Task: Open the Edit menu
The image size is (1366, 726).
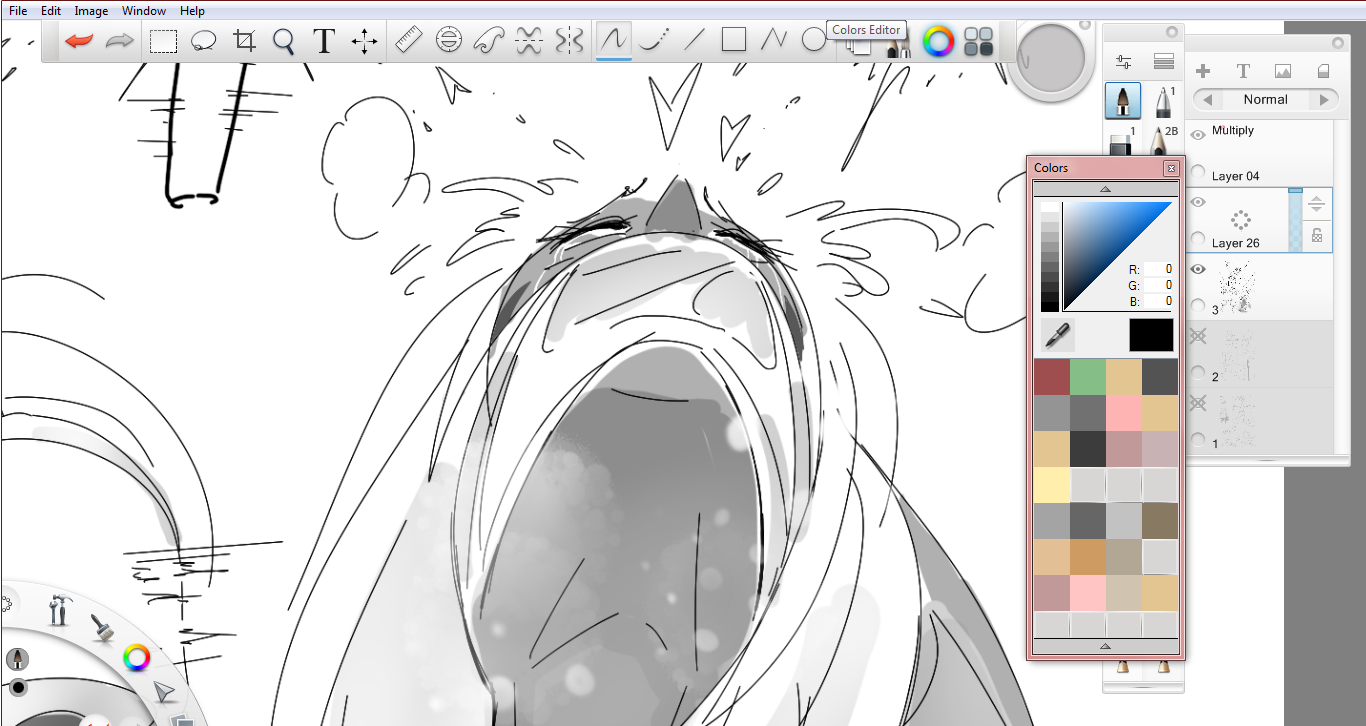Action: tap(51, 11)
